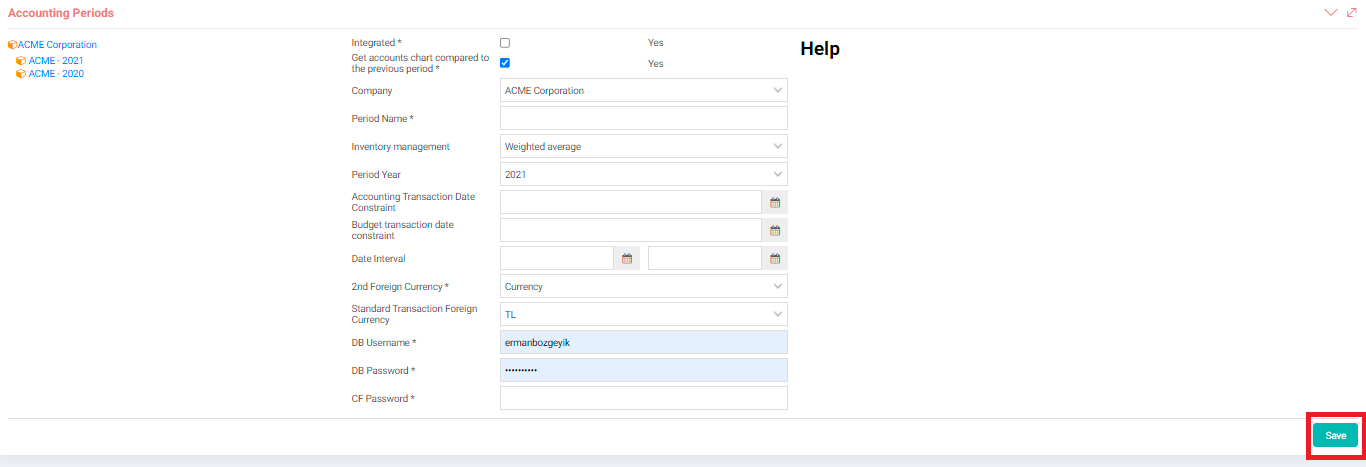This screenshot has width=1366, height=467.
Task: Click the ACME - 2021 cube icon
Action: (x=21, y=61)
